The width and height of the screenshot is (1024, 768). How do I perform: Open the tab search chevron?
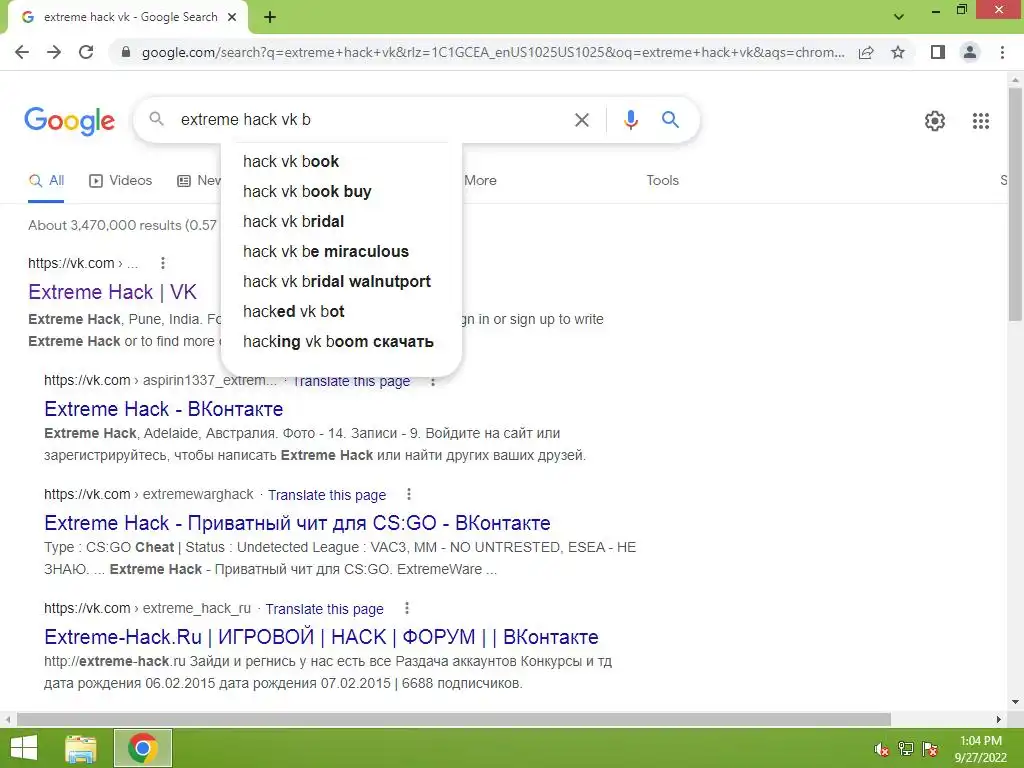tap(899, 17)
